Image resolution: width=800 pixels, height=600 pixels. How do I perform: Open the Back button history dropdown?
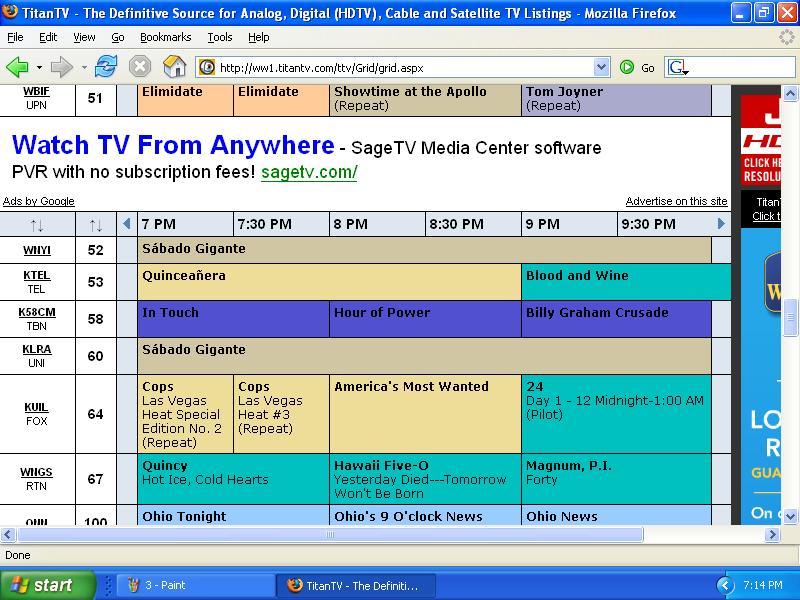[x=39, y=67]
